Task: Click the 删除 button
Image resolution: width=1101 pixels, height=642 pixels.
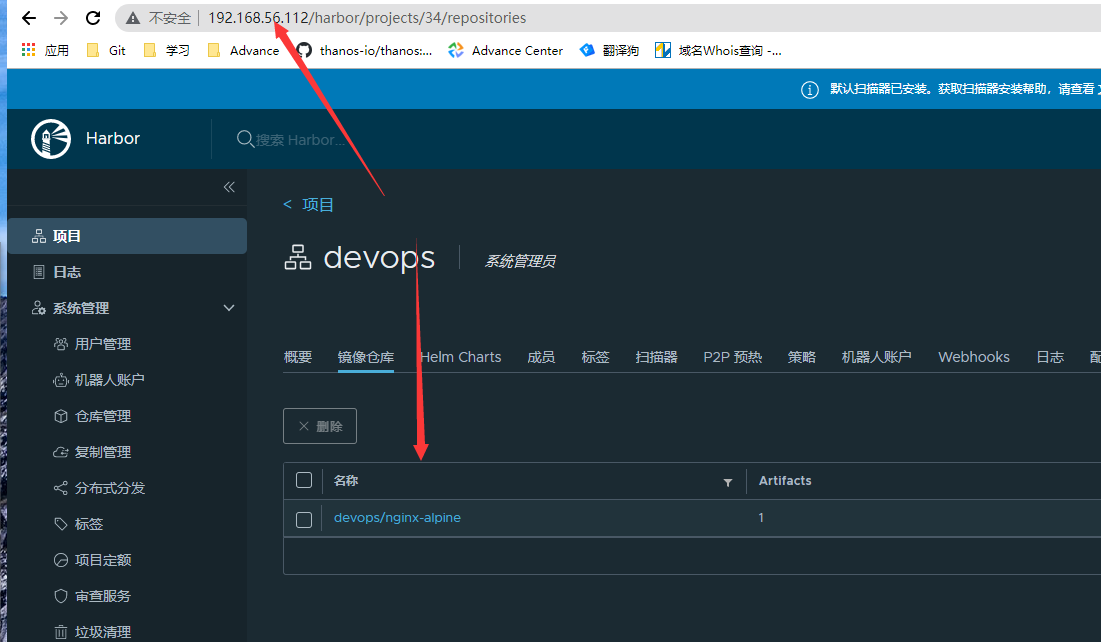Action: [x=320, y=426]
